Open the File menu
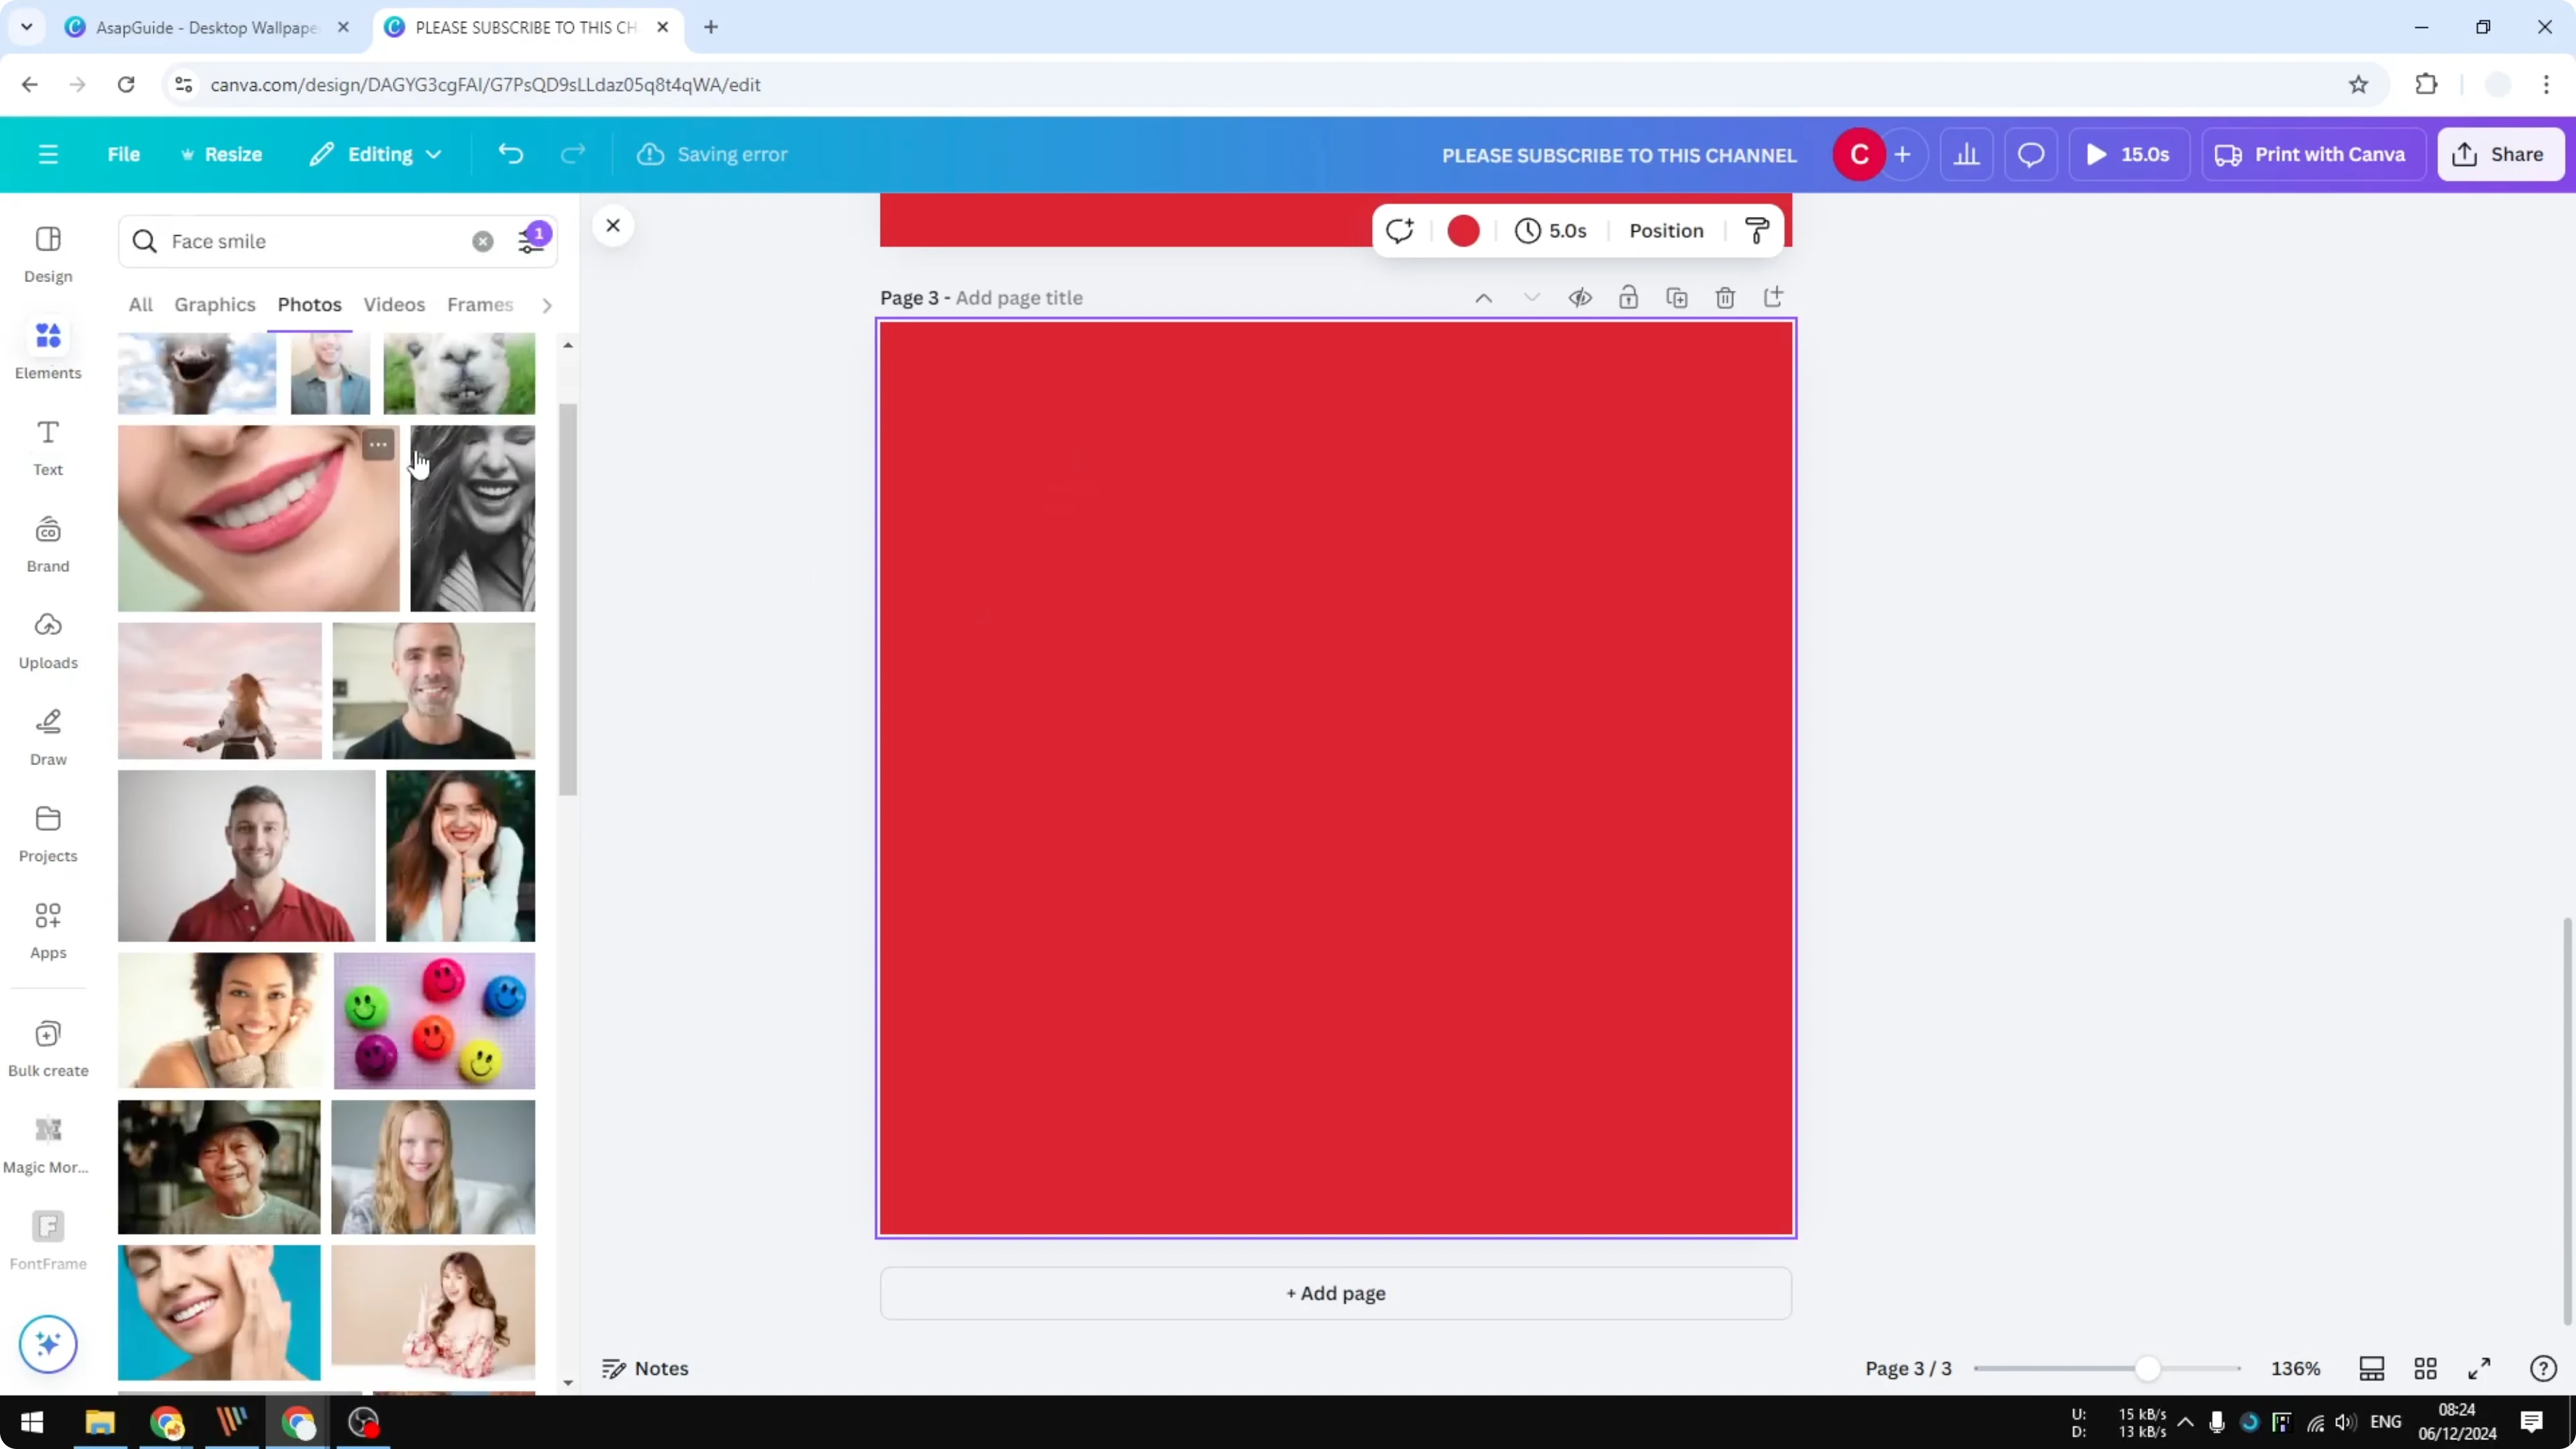2576x1449 pixels. pos(124,154)
